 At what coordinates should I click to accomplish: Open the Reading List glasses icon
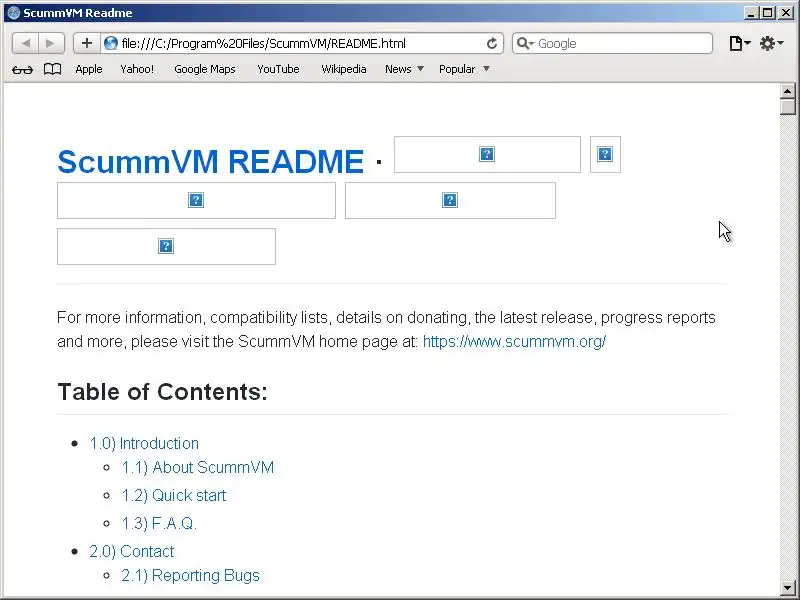point(22,69)
